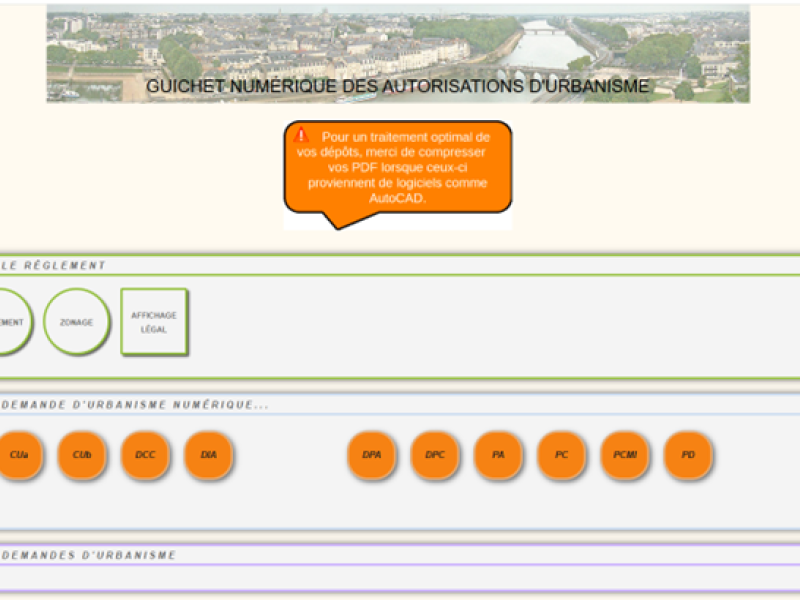
Task: Open the ZONAGE circle button
Action: click(x=76, y=322)
